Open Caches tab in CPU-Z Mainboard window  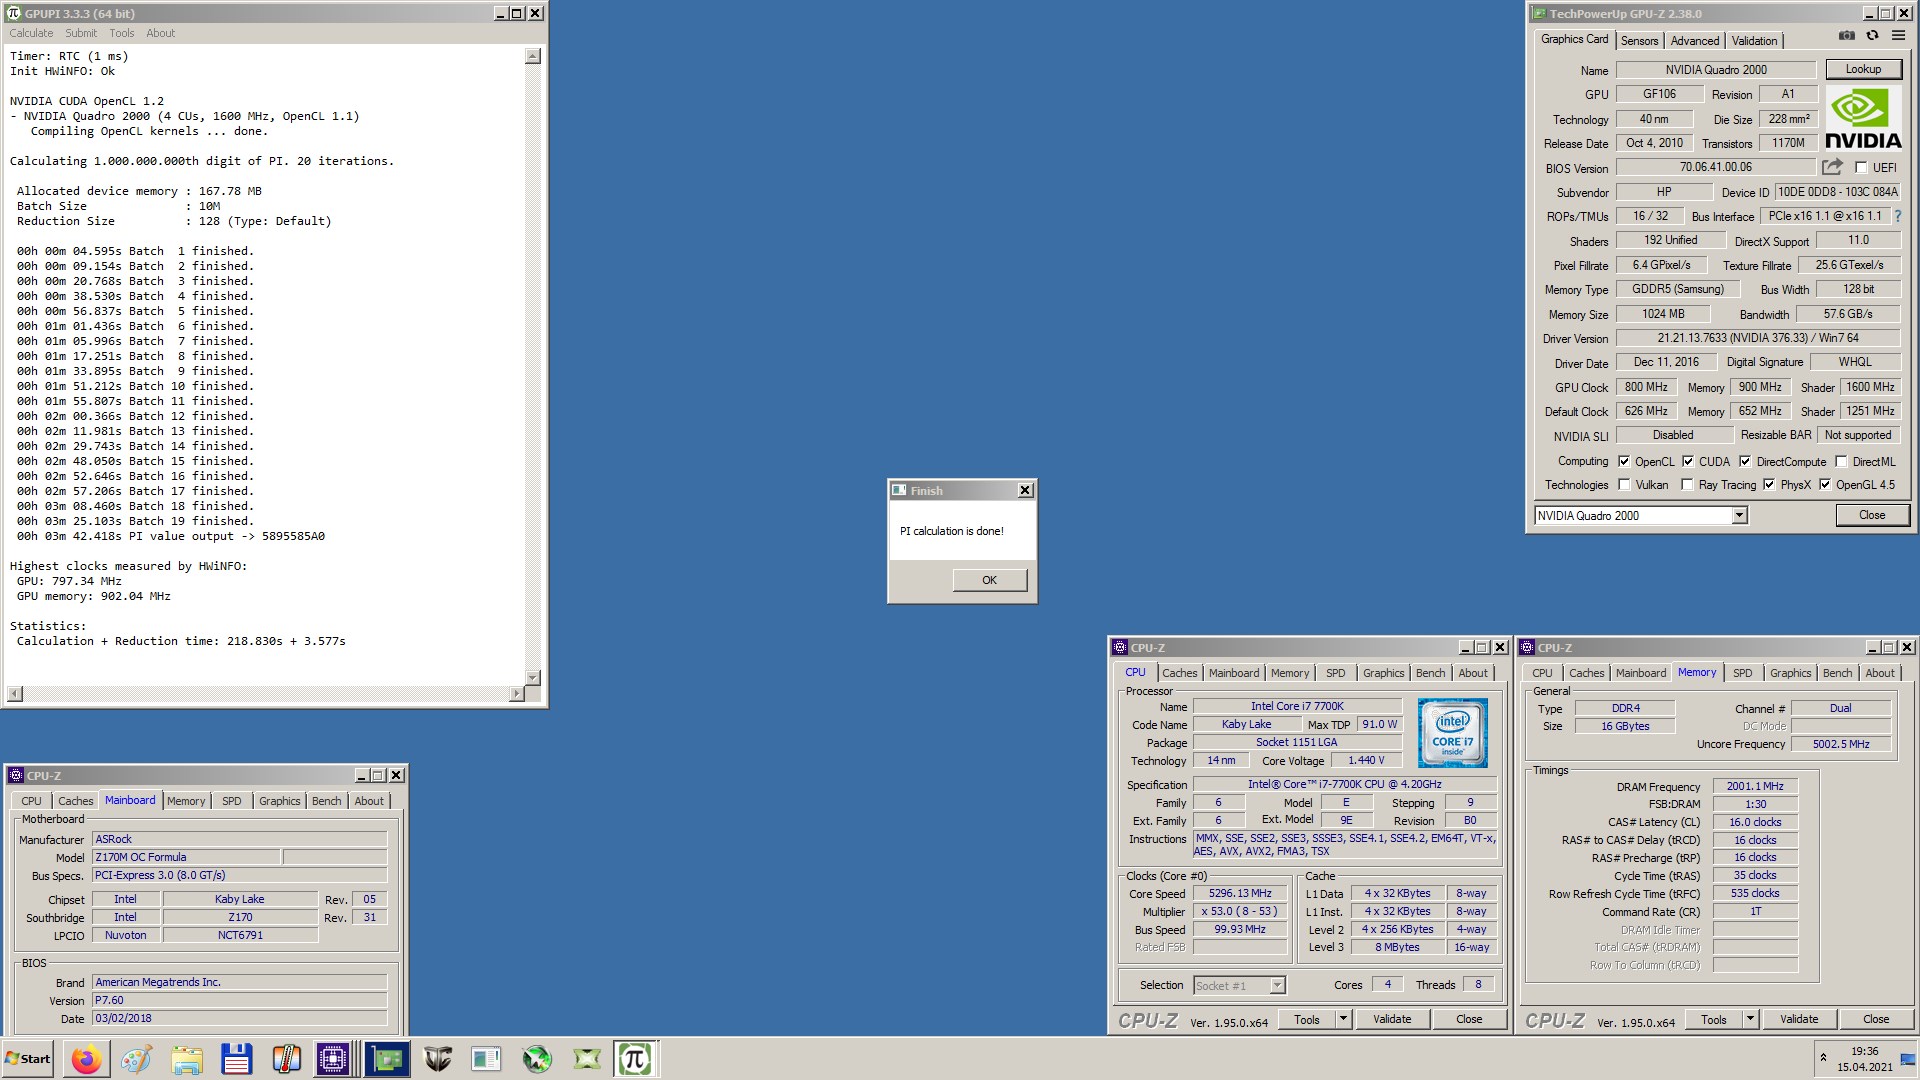point(75,801)
